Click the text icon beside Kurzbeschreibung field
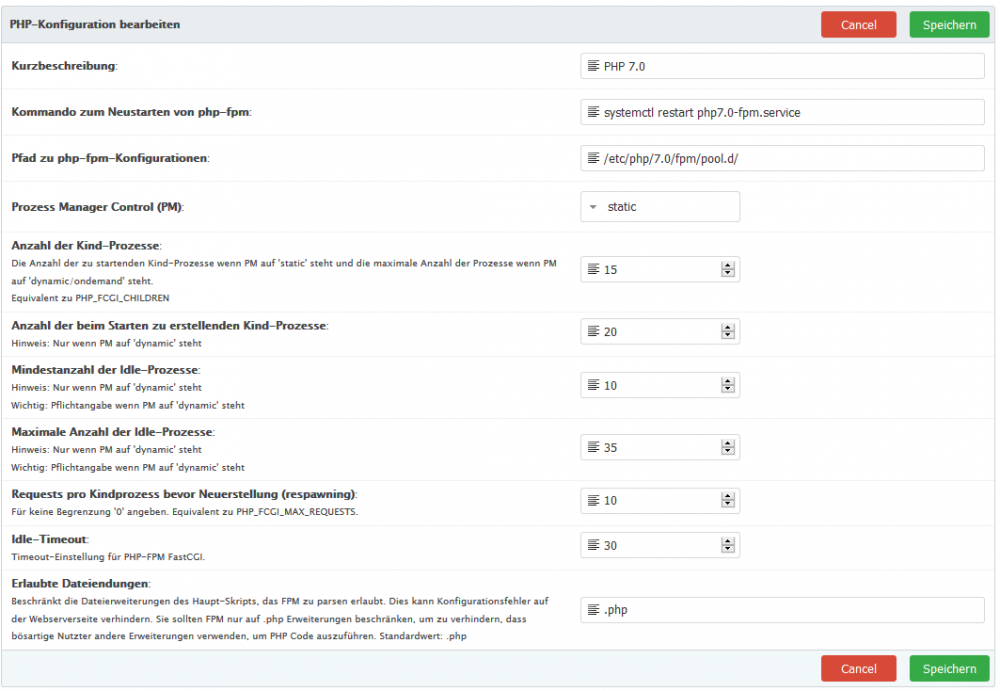1000x691 pixels. point(592,66)
